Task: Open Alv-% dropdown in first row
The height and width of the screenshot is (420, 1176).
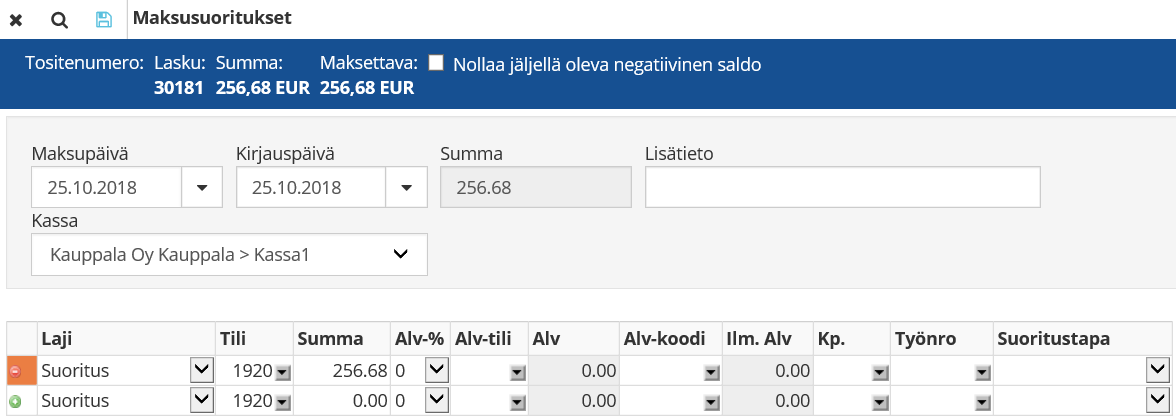Action: [435, 371]
